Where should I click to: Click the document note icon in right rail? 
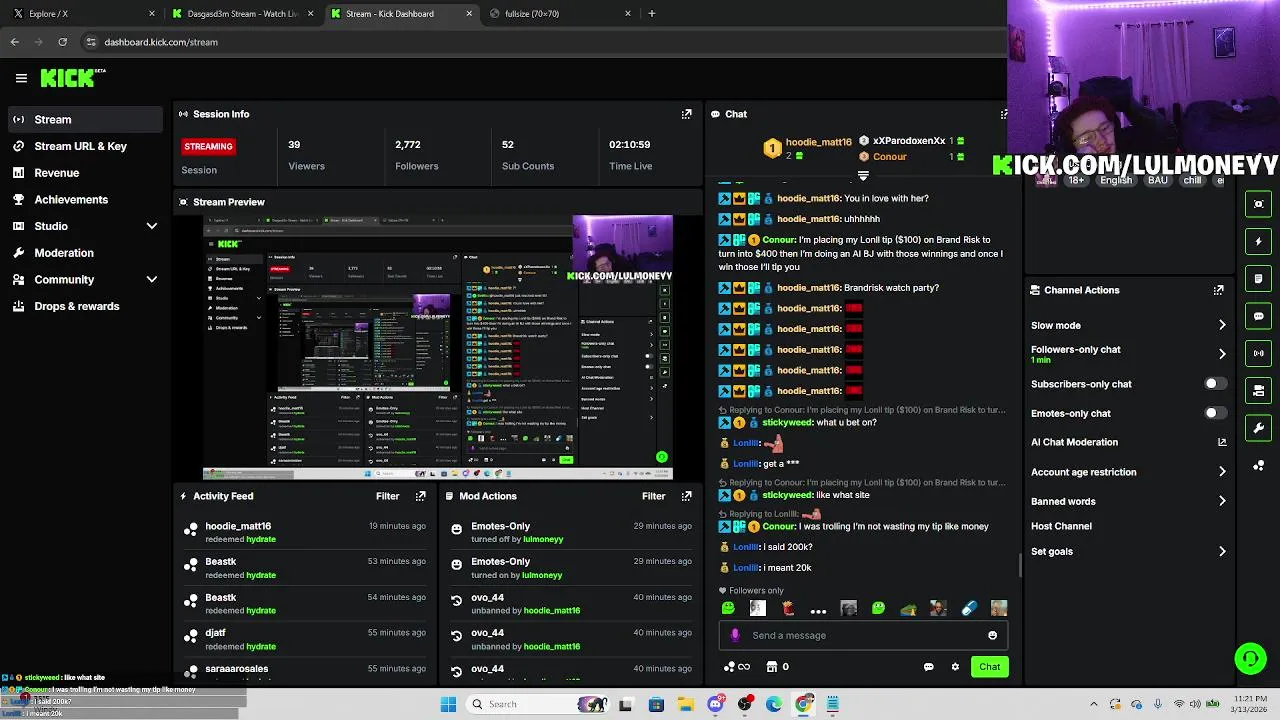[x=1259, y=278]
